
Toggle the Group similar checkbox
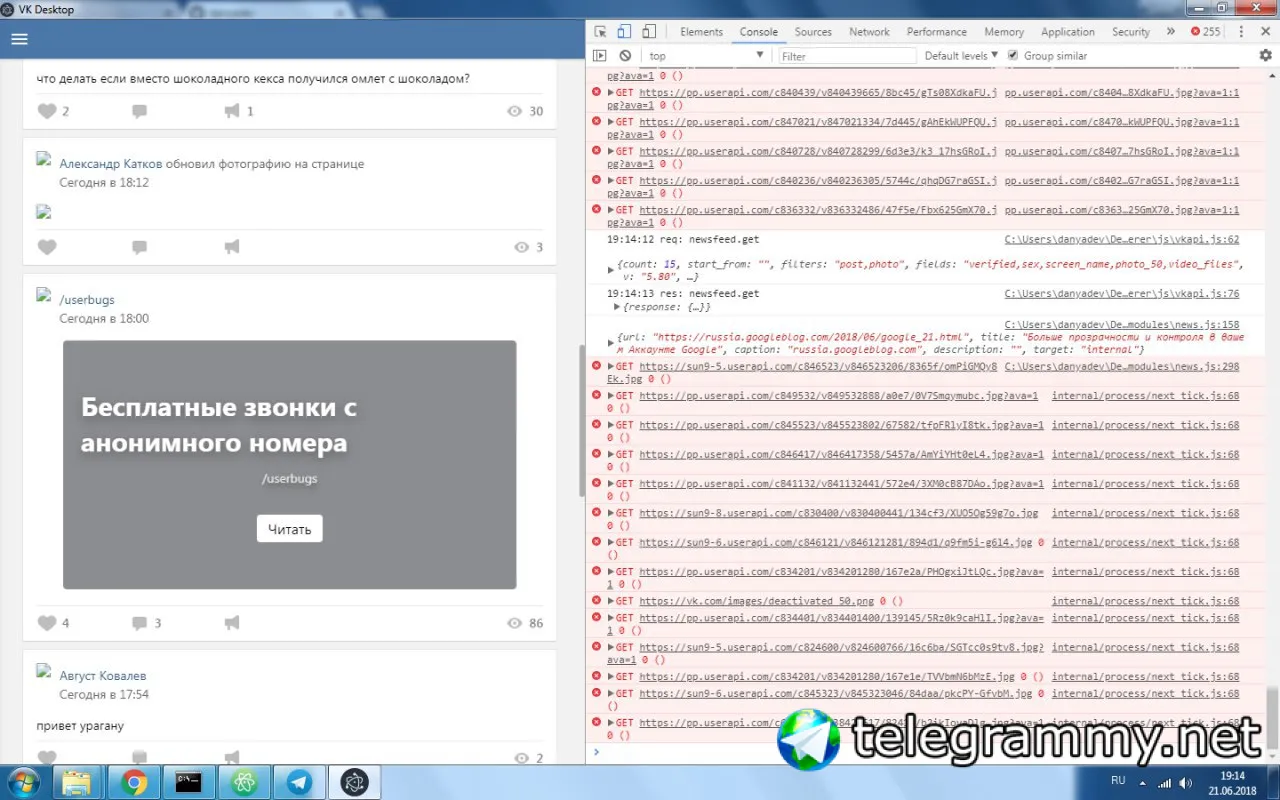(x=1013, y=56)
